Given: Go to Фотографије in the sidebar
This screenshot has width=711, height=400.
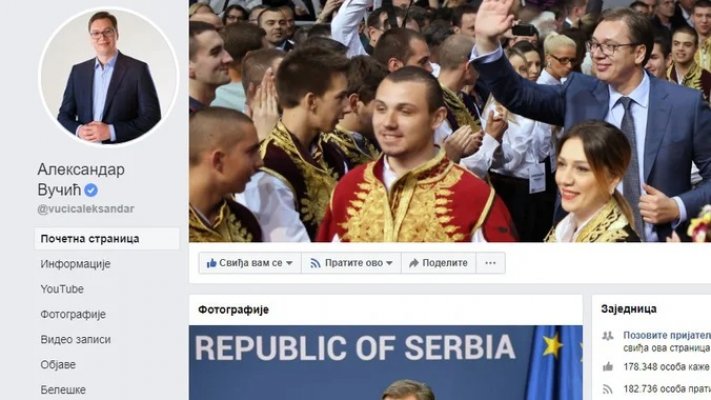Looking at the screenshot, I should pos(73,314).
